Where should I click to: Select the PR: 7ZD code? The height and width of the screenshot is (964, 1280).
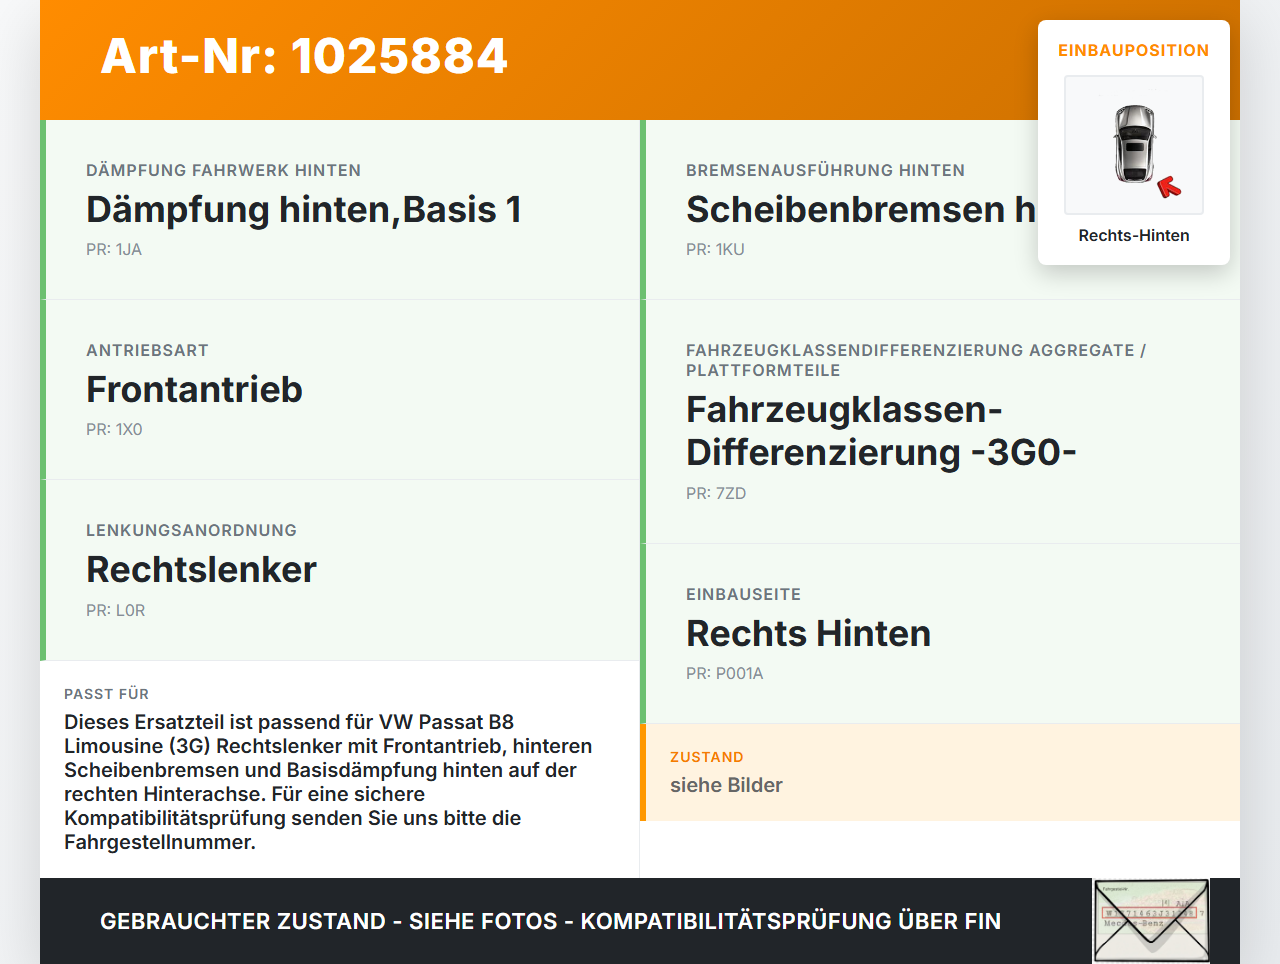(x=716, y=493)
